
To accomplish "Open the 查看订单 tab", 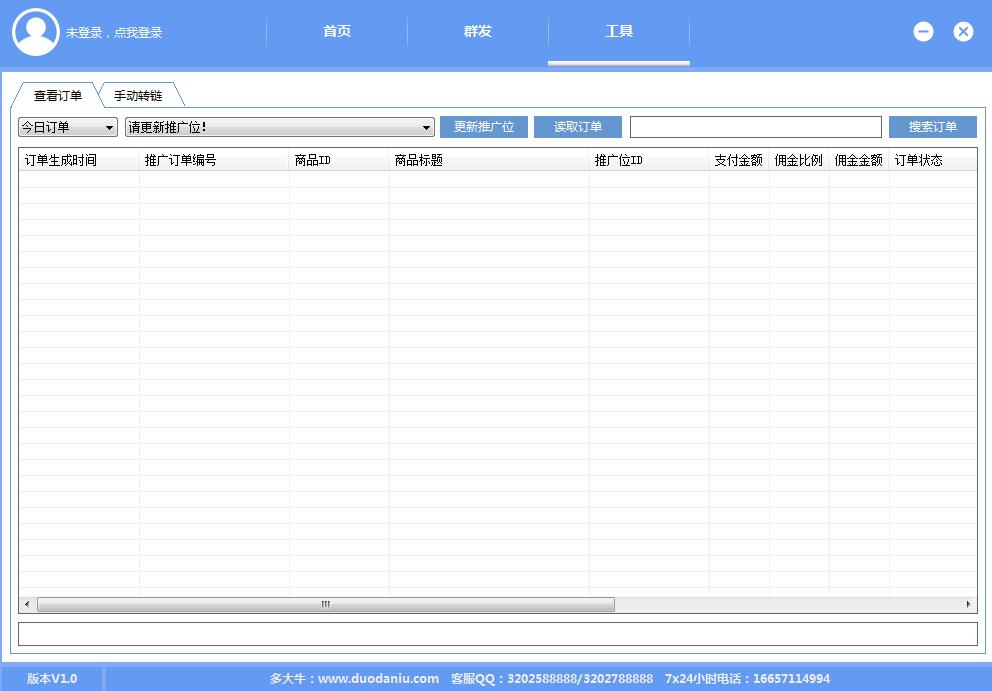I will click(x=58, y=96).
